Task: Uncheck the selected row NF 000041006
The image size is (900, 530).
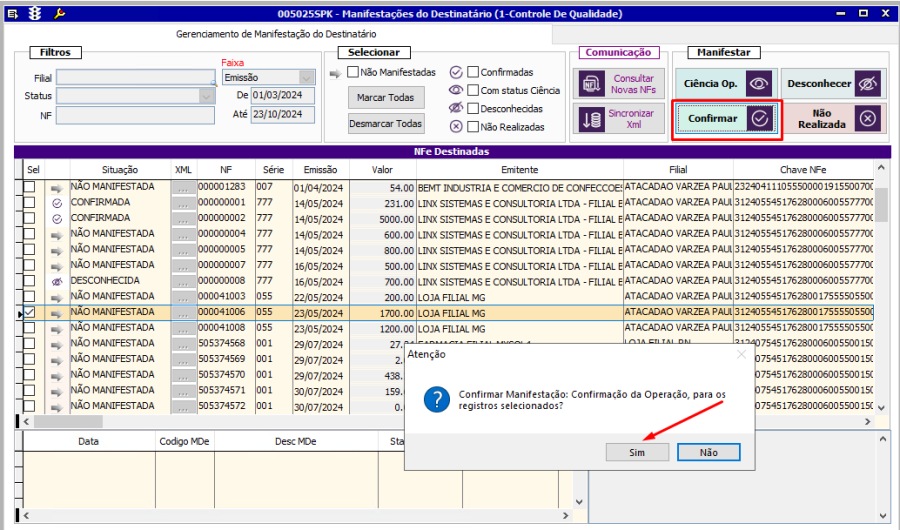Action: pos(30,313)
